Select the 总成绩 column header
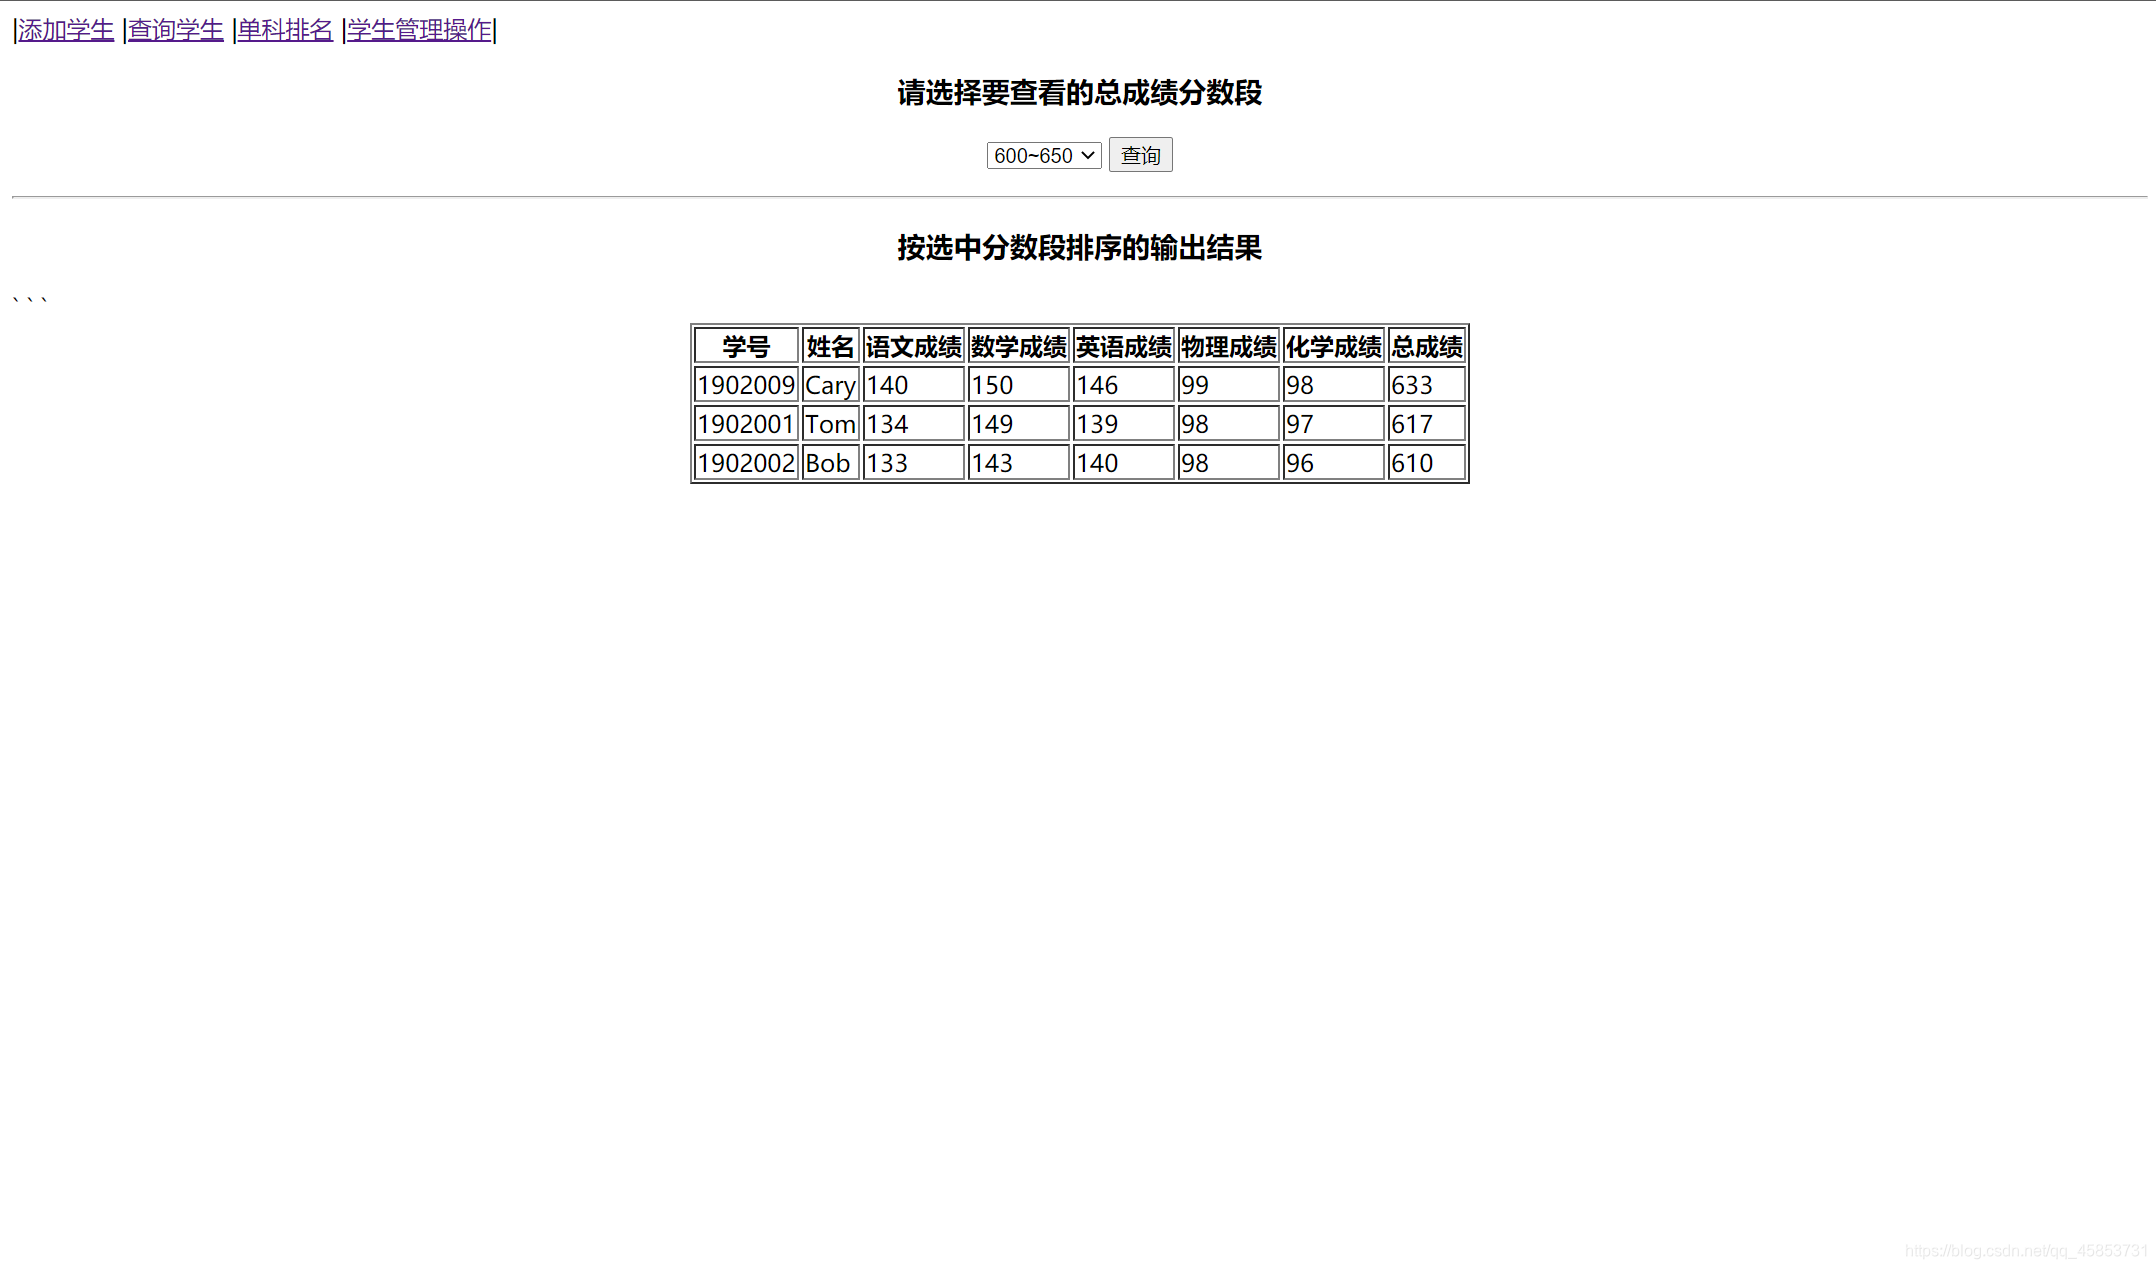Viewport: 2156px width, 1269px height. pyautogui.click(x=1427, y=346)
